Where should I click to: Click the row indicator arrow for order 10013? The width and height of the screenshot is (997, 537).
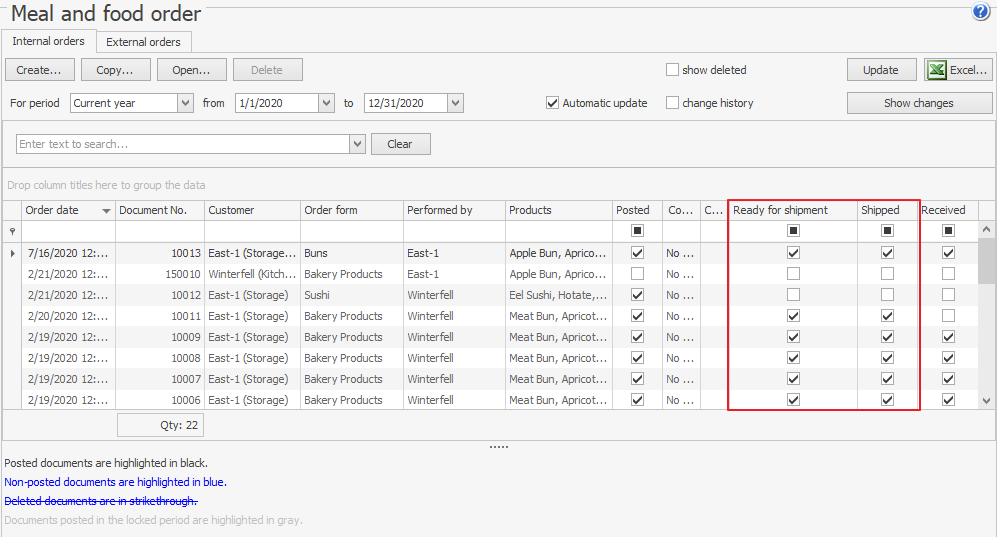coord(12,254)
